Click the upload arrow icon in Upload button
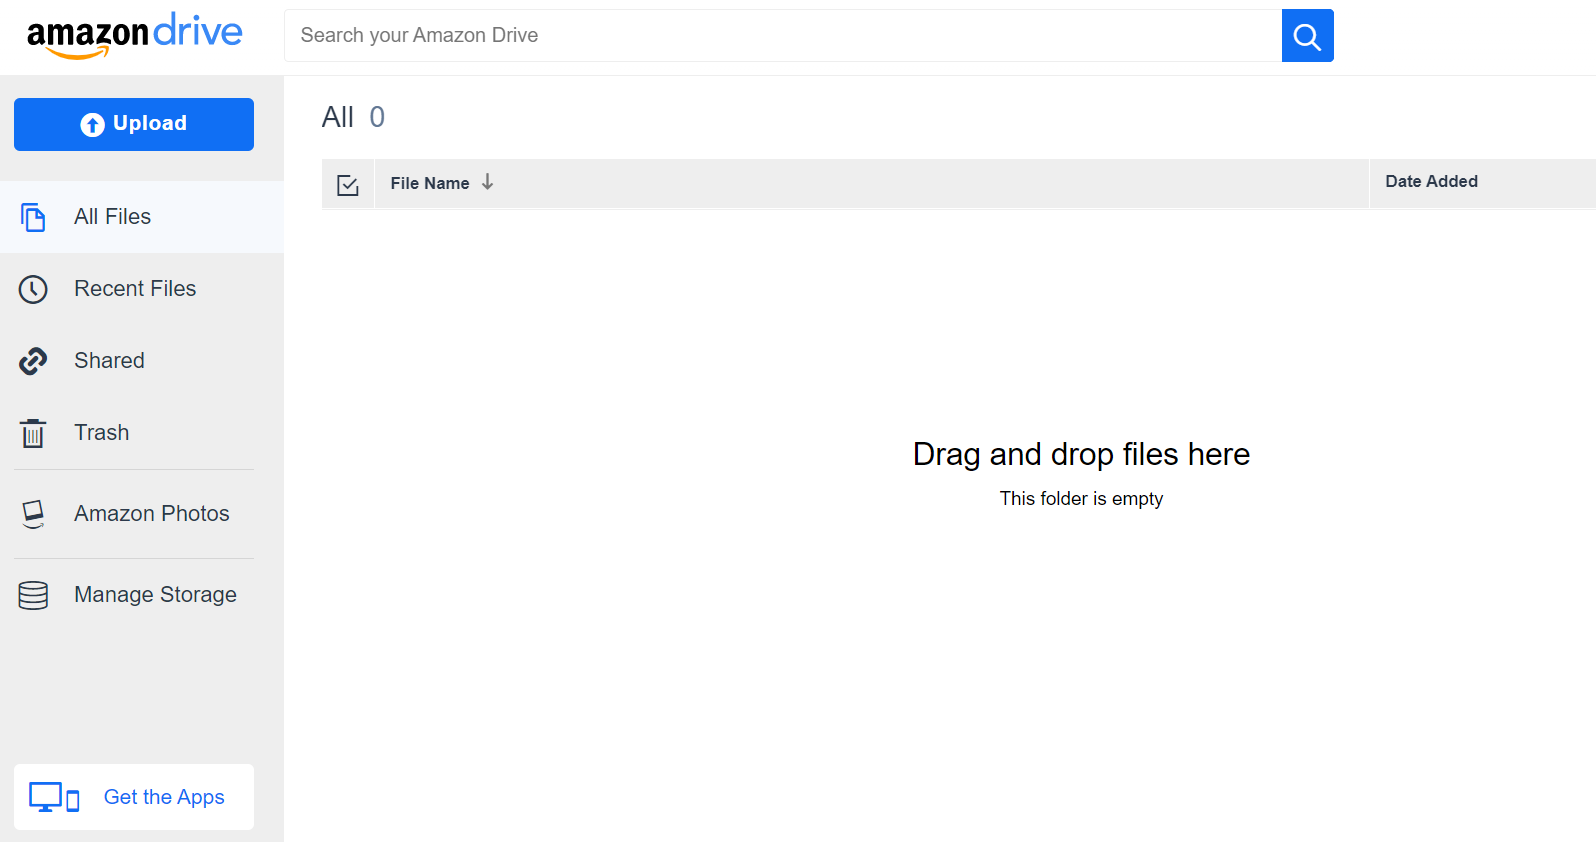 [93, 124]
